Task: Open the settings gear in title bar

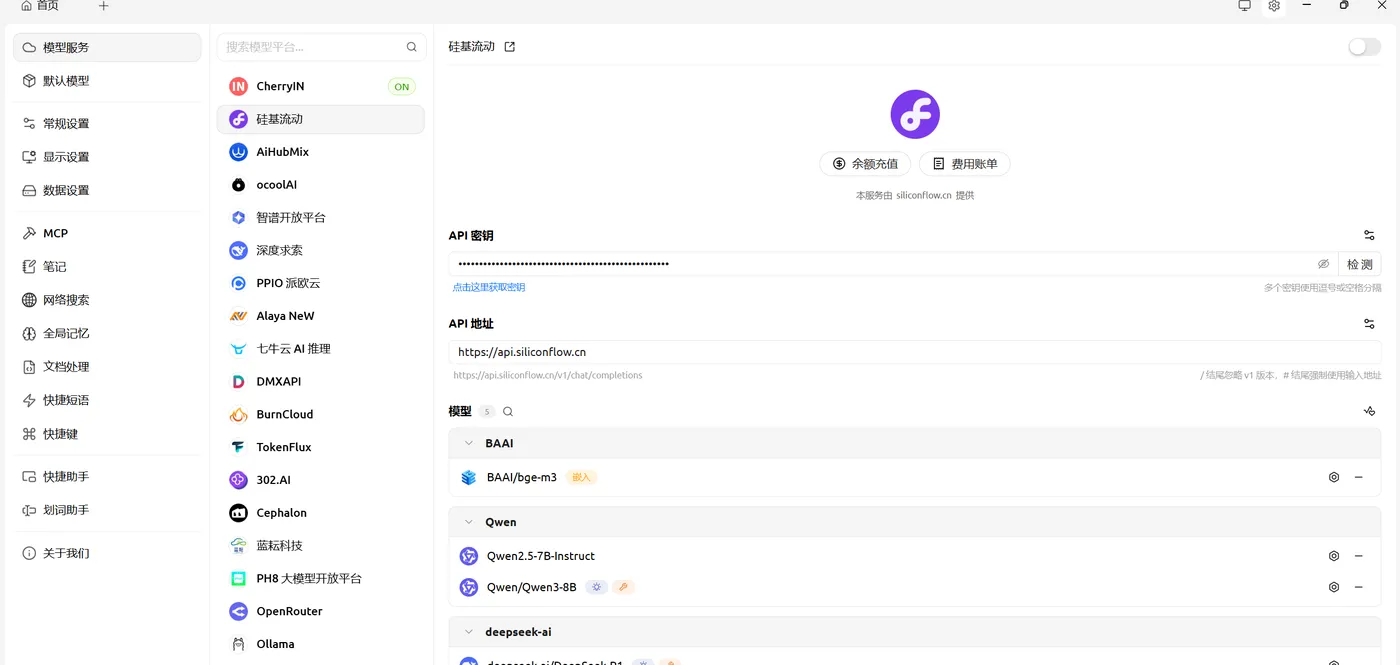Action: pos(1274,6)
